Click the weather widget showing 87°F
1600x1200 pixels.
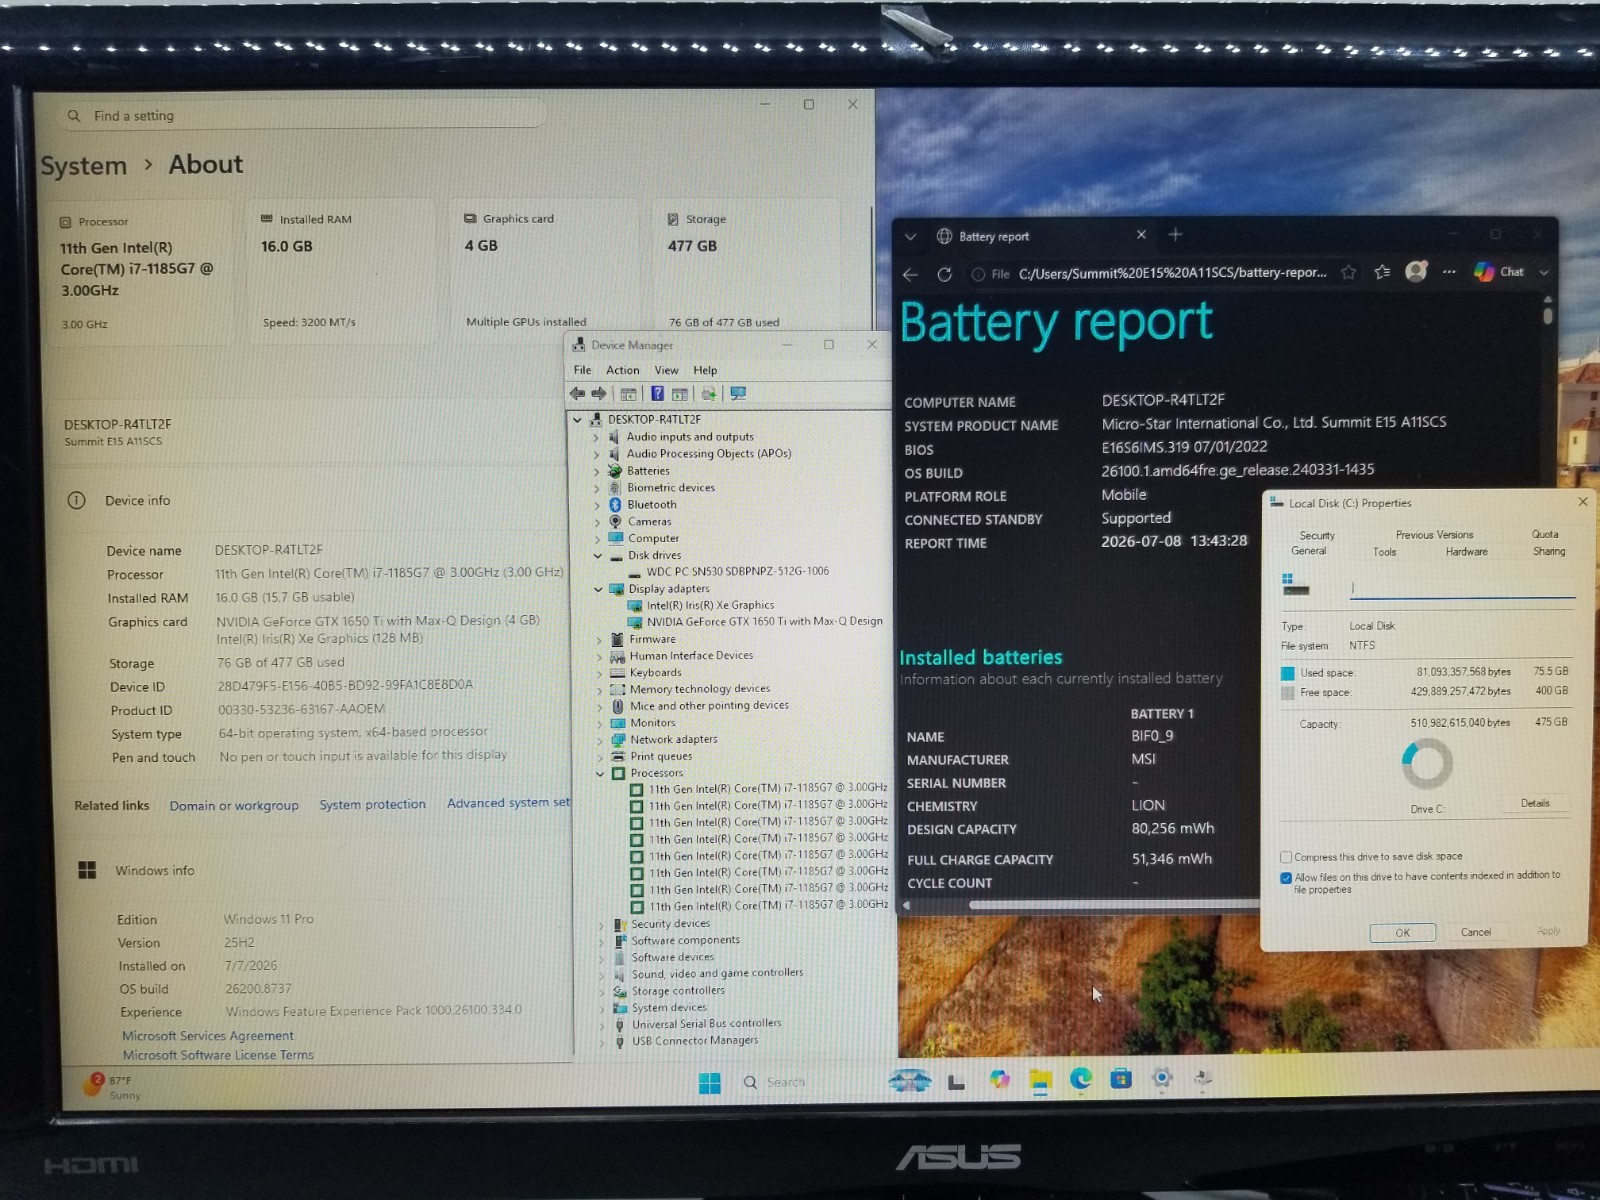[x=111, y=1087]
